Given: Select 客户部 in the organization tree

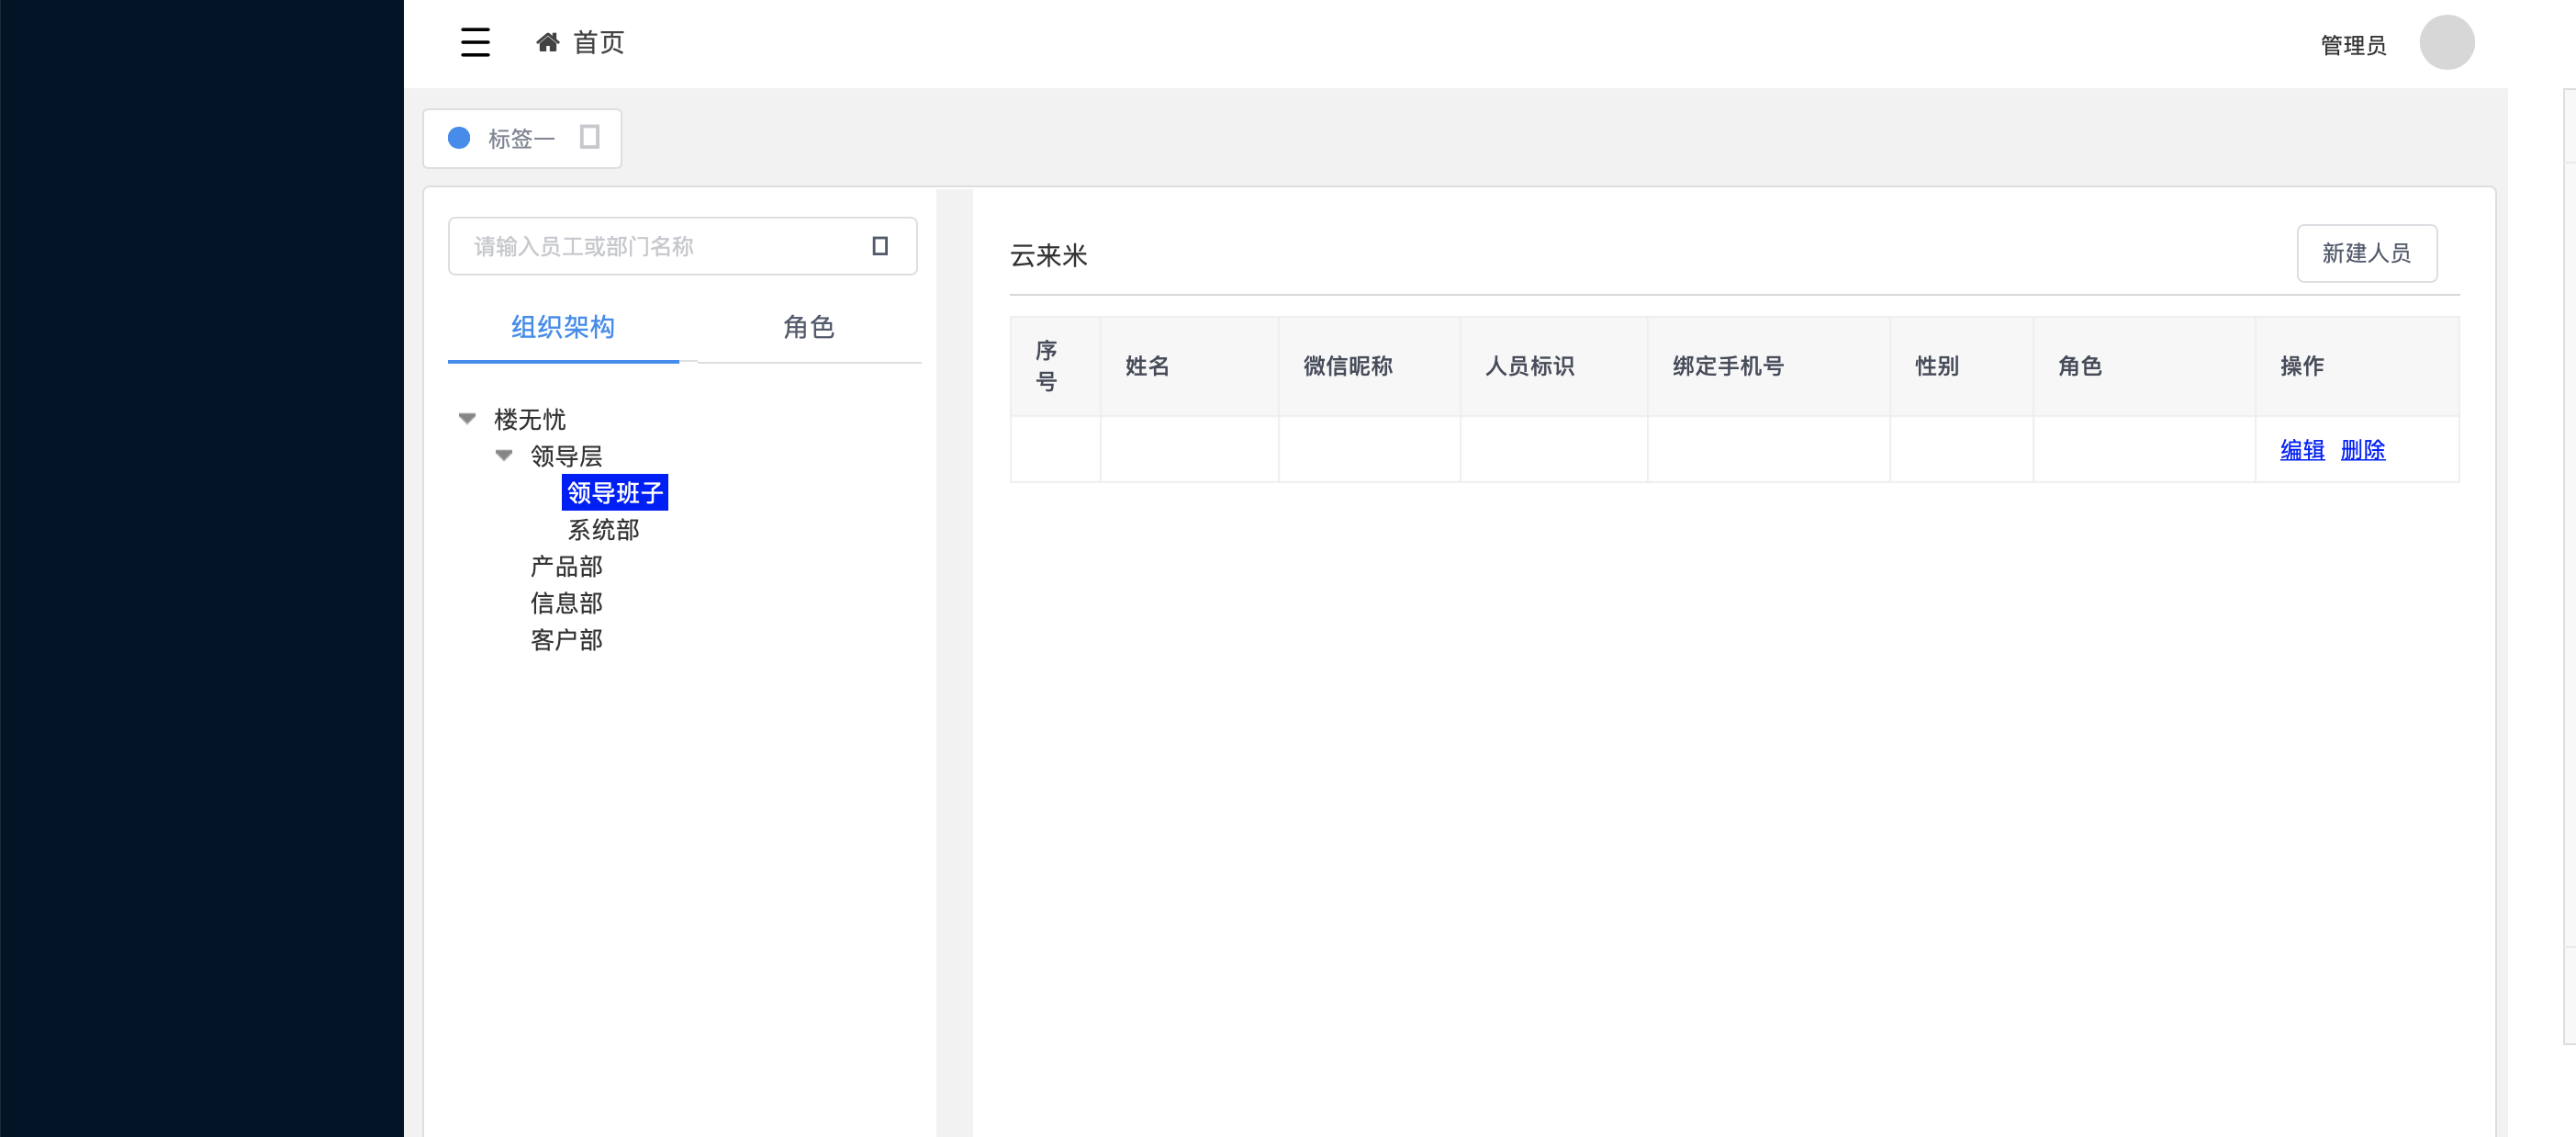Looking at the screenshot, I should [567, 640].
